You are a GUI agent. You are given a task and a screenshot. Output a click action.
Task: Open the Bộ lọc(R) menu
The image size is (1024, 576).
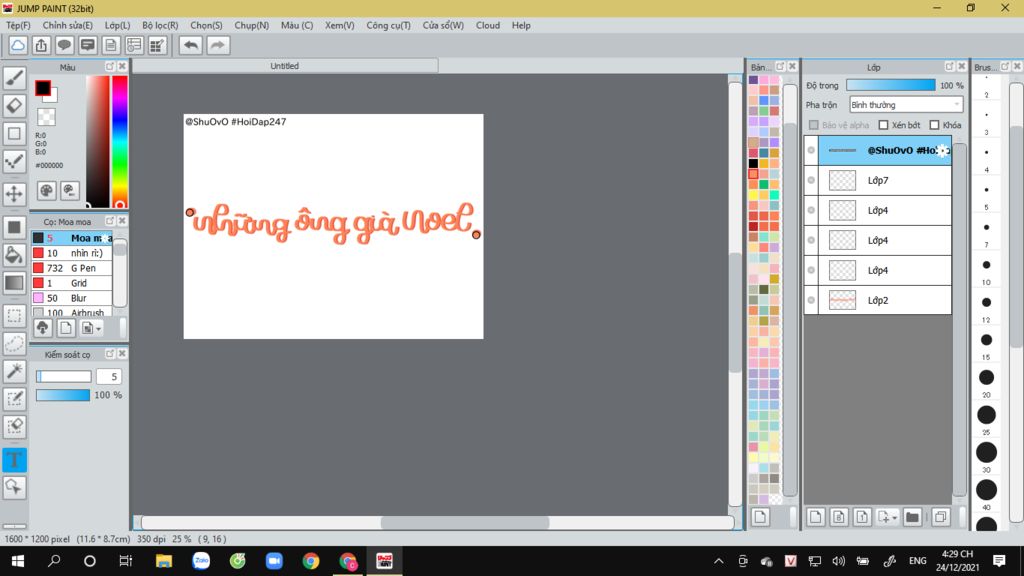pos(160,25)
